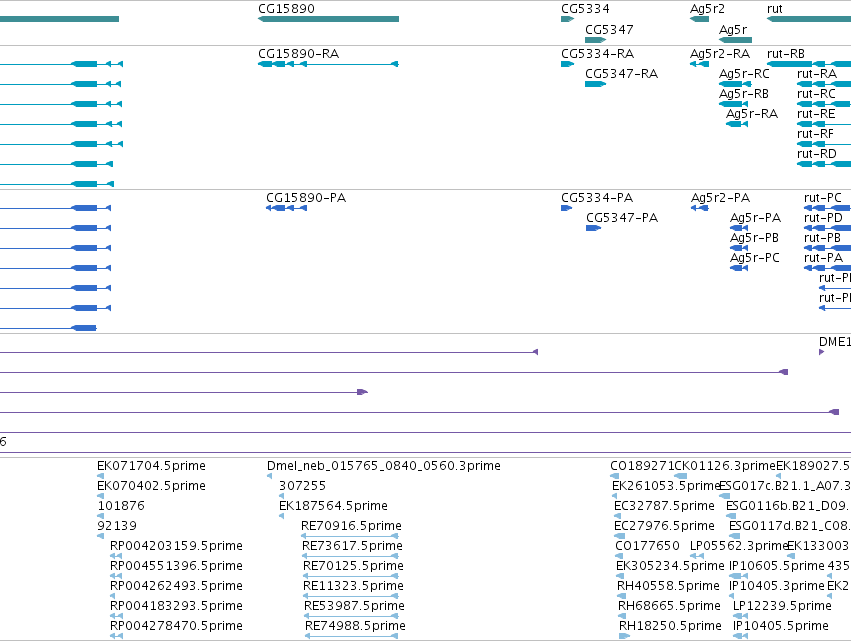851x641 pixels.
Task: Click the EK187564.5prime EST label
Action: (x=333, y=506)
